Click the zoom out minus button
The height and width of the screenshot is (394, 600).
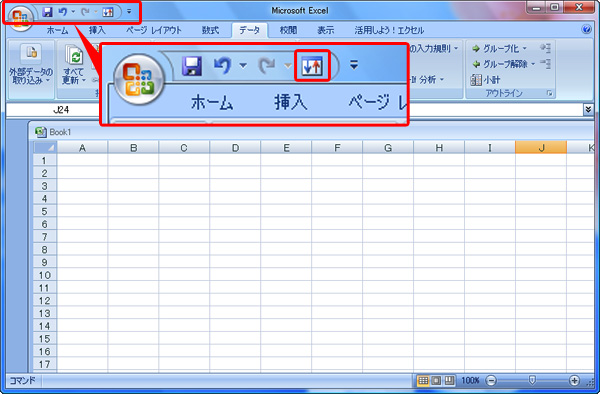[491, 380]
